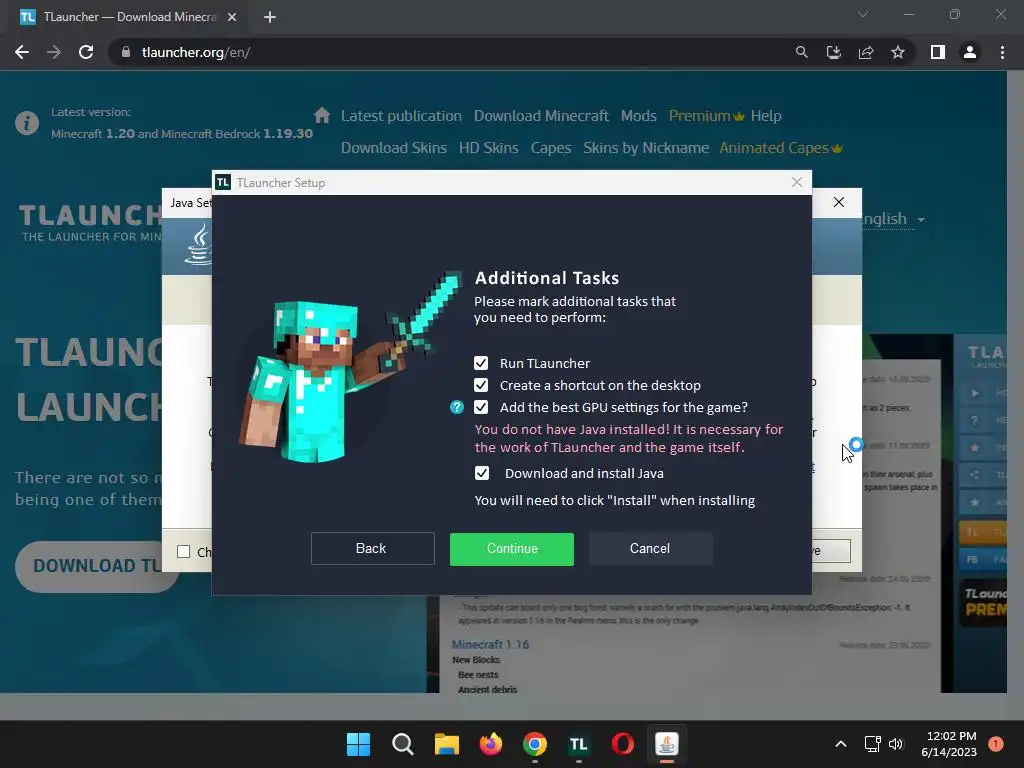Click the address bar URL
This screenshot has height=768, width=1024.
[196, 52]
